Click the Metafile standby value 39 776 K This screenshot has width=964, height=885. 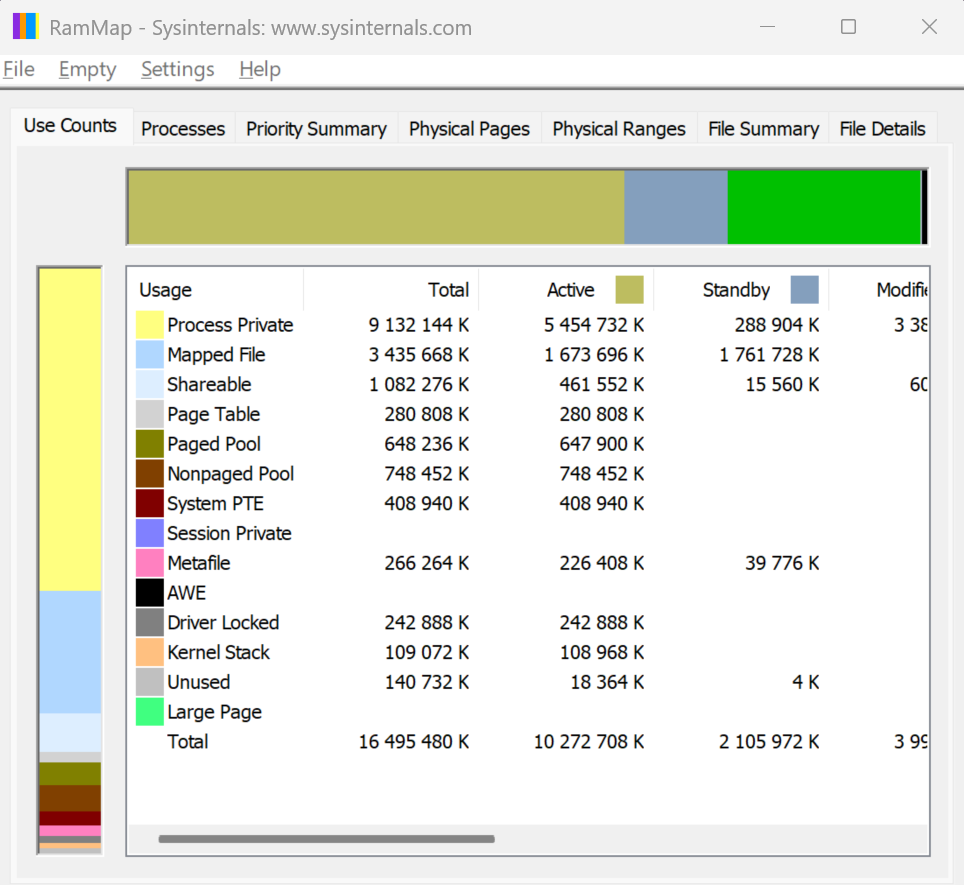[x=782, y=563]
